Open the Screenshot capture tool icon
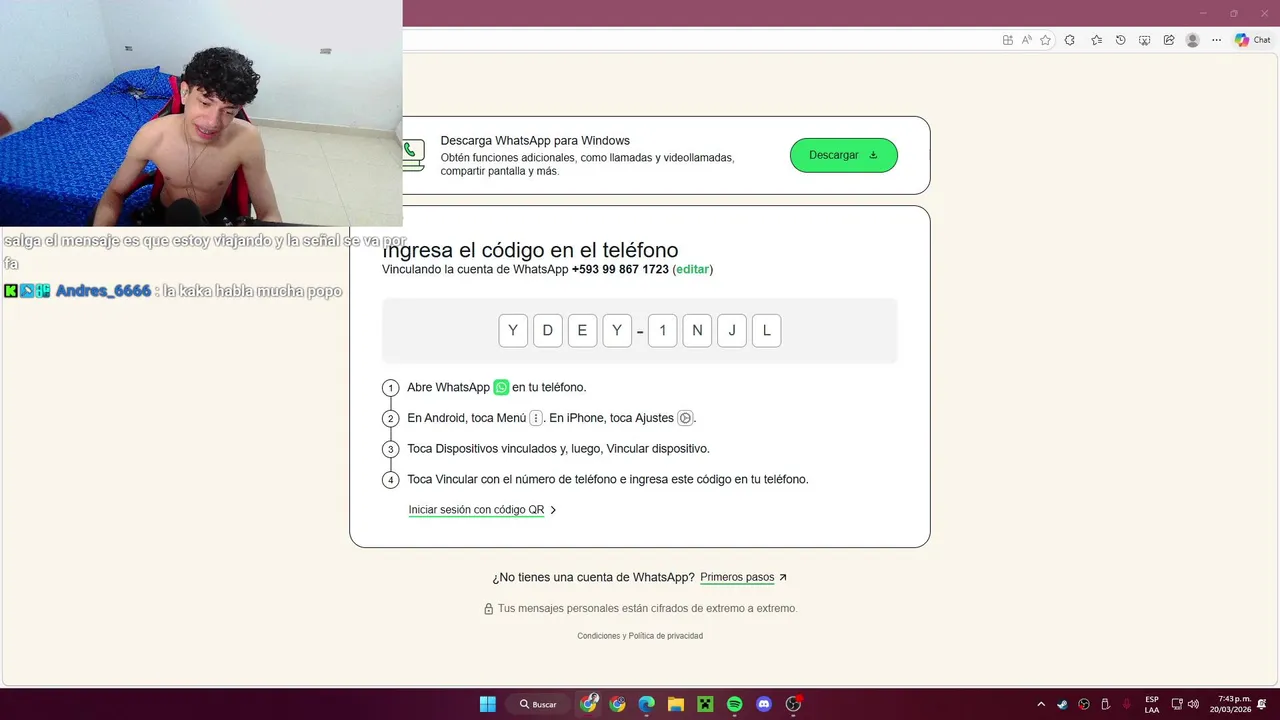The width and height of the screenshot is (1280, 720). tap(1144, 40)
